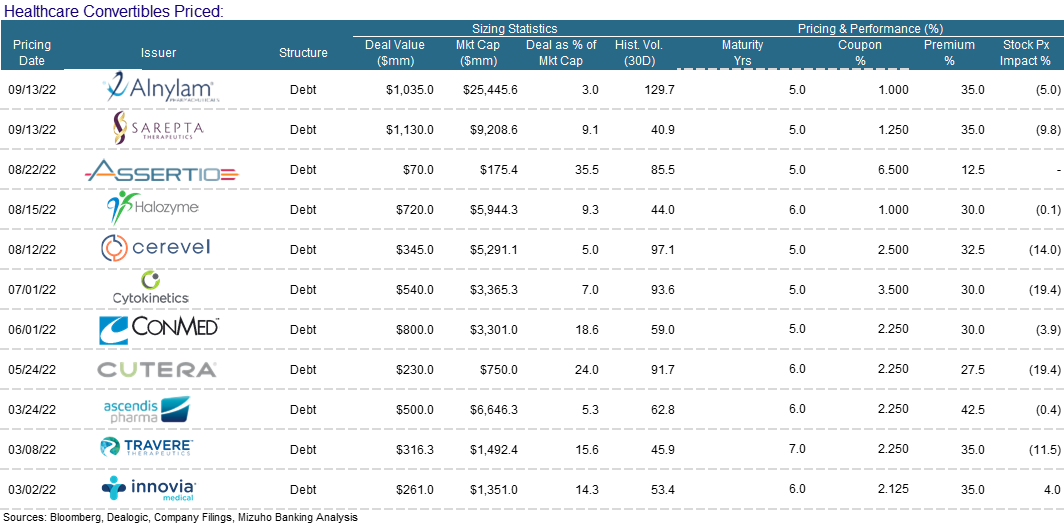Click the Healthcare Convertibles Priced title

[113, 10]
